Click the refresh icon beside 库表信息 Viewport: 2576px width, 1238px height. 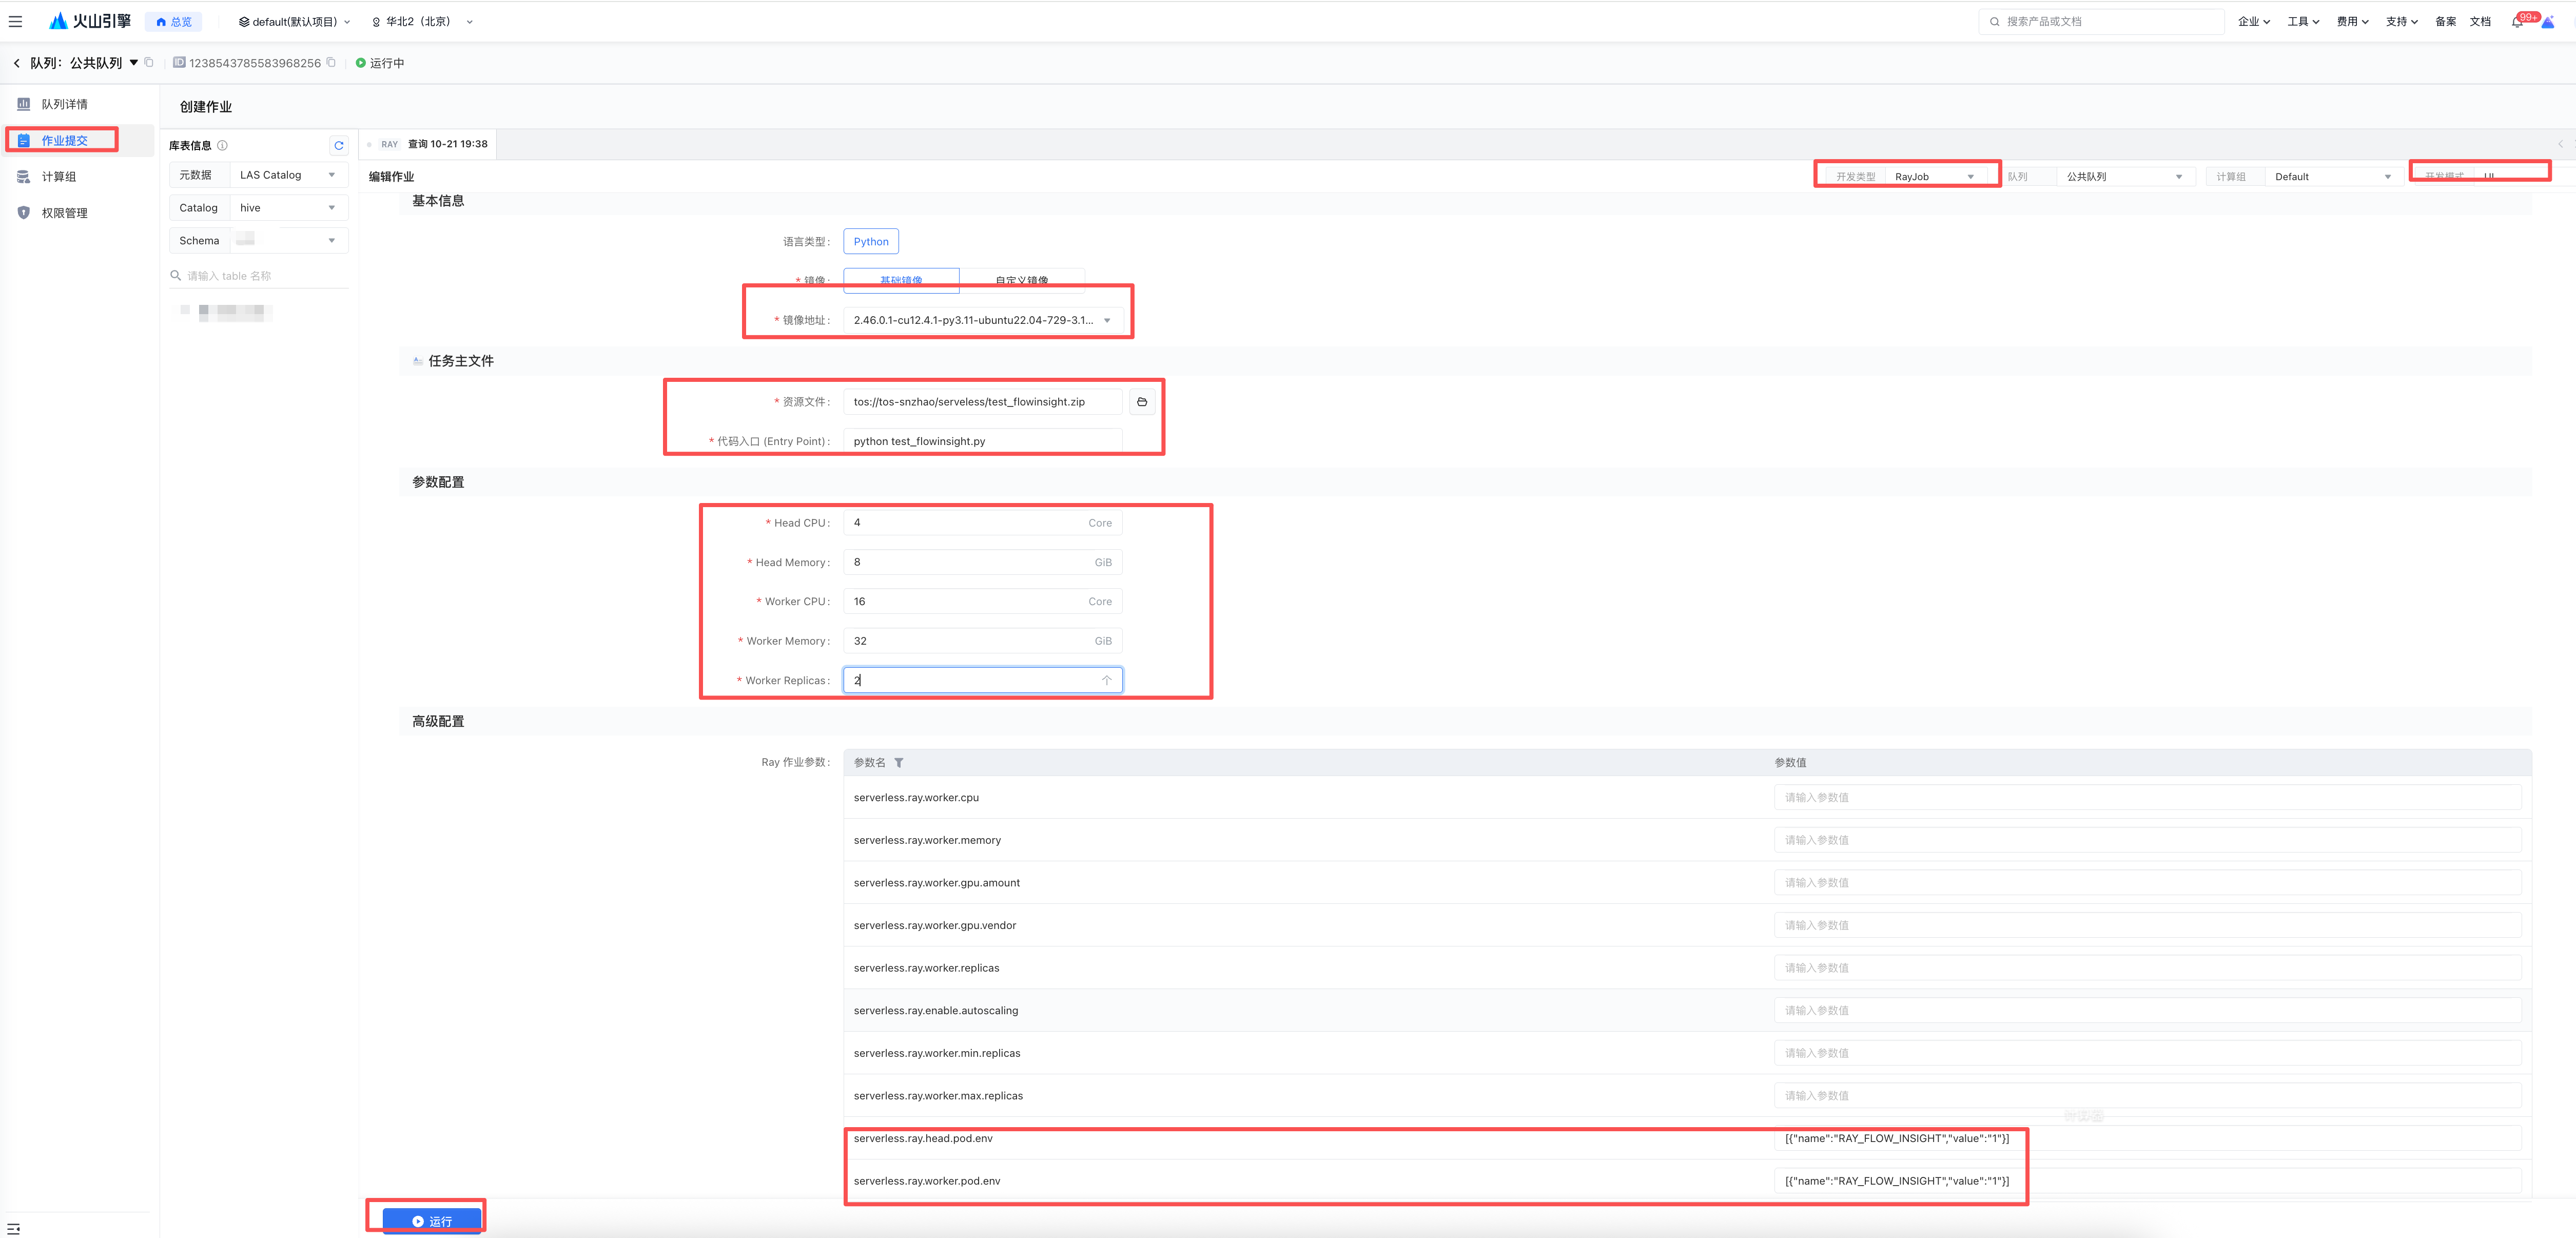pyautogui.click(x=339, y=146)
